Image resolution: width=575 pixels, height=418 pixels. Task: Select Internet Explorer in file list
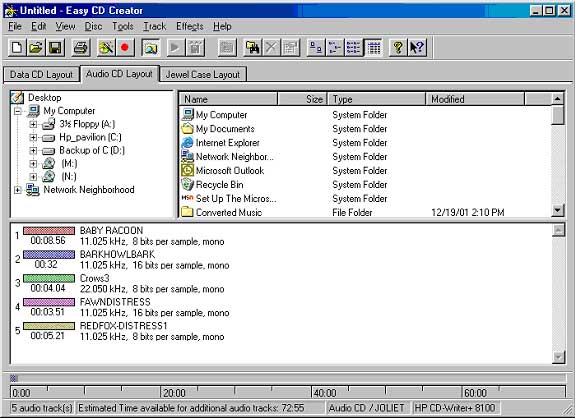coord(227,143)
